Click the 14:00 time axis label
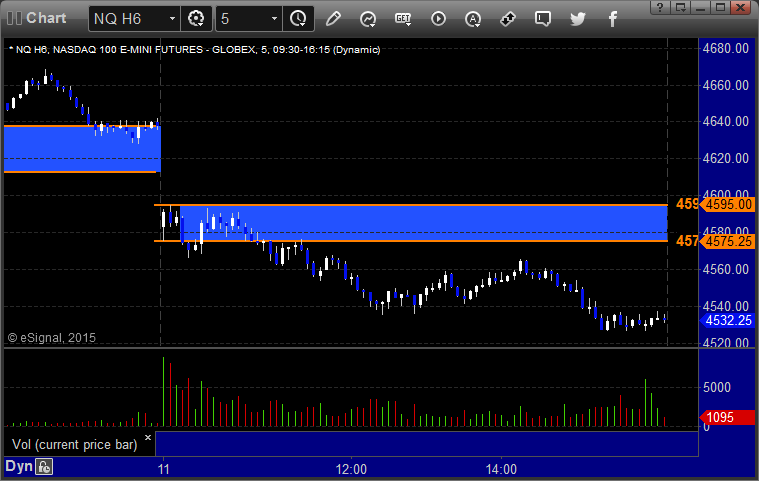 pos(501,469)
